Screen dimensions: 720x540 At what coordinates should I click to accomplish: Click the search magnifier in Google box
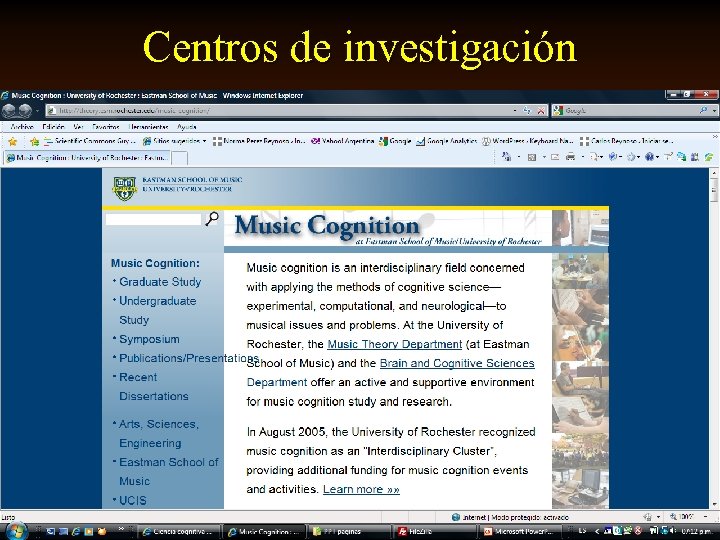pyautogui.click(x=703, y=110)
